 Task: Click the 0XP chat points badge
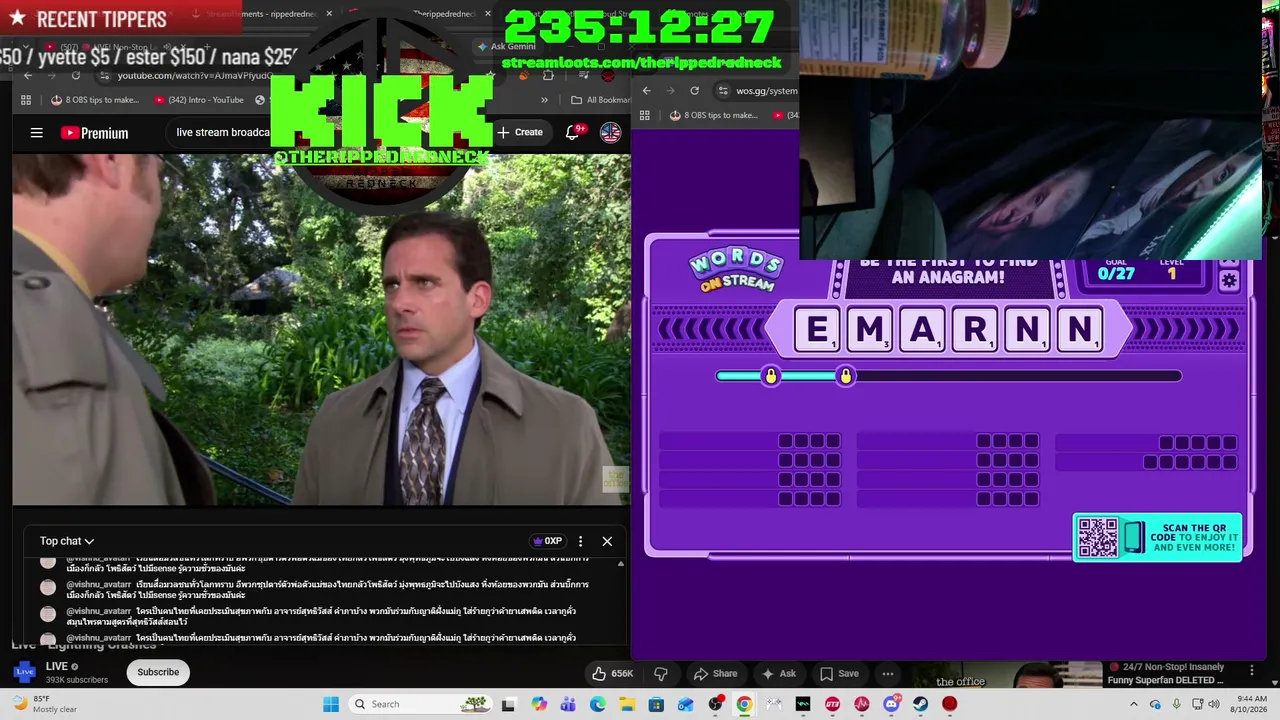coord(547,541)
